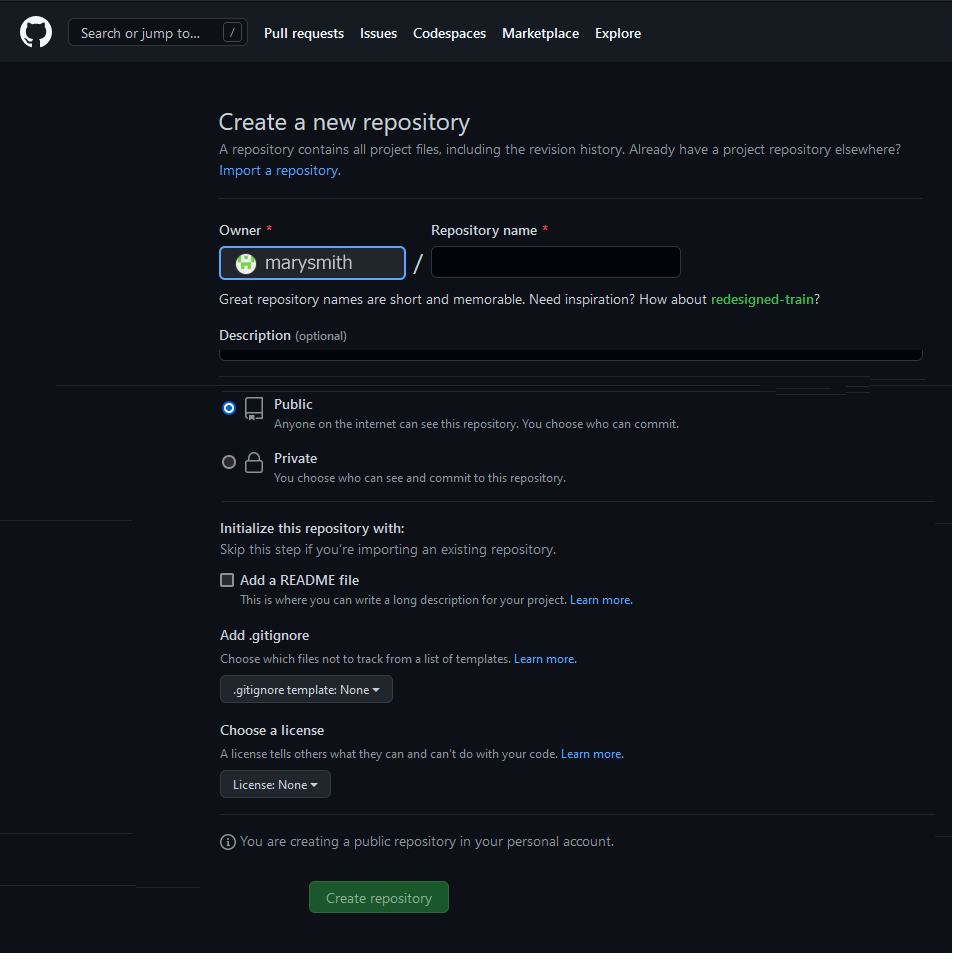Click the Initialize this repository with heading
The height and width of the screenshot is (960, 954).
pyautogui.click(x=312, y=528)
